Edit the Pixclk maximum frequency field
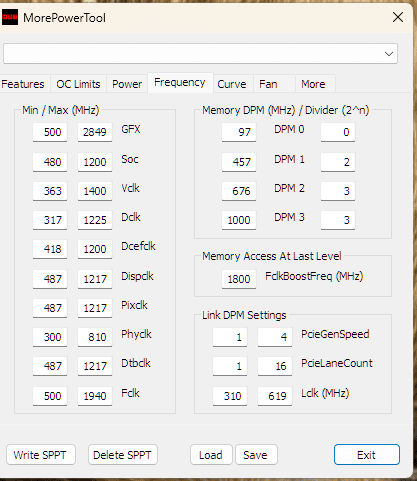 point(95,308)
